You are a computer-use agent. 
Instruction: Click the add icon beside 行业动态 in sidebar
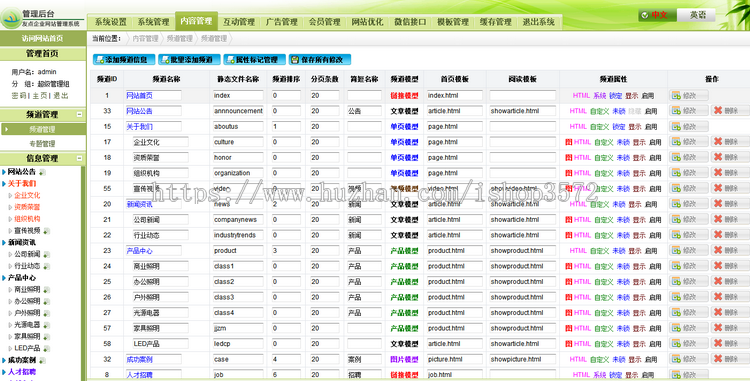[46, 266]
